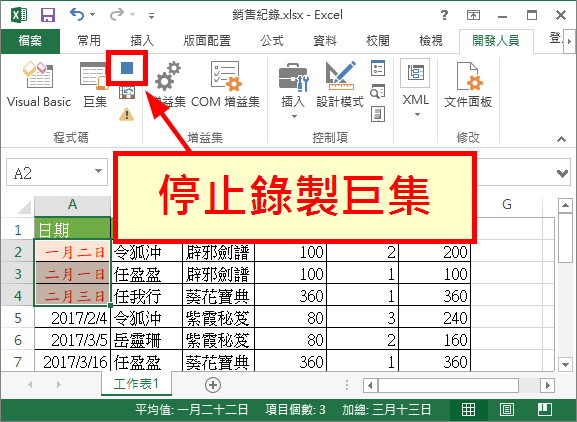This screenshot has height=422, width=577.
Task: Switch to the 資料 tab
Action: click(x=325, y=41)
